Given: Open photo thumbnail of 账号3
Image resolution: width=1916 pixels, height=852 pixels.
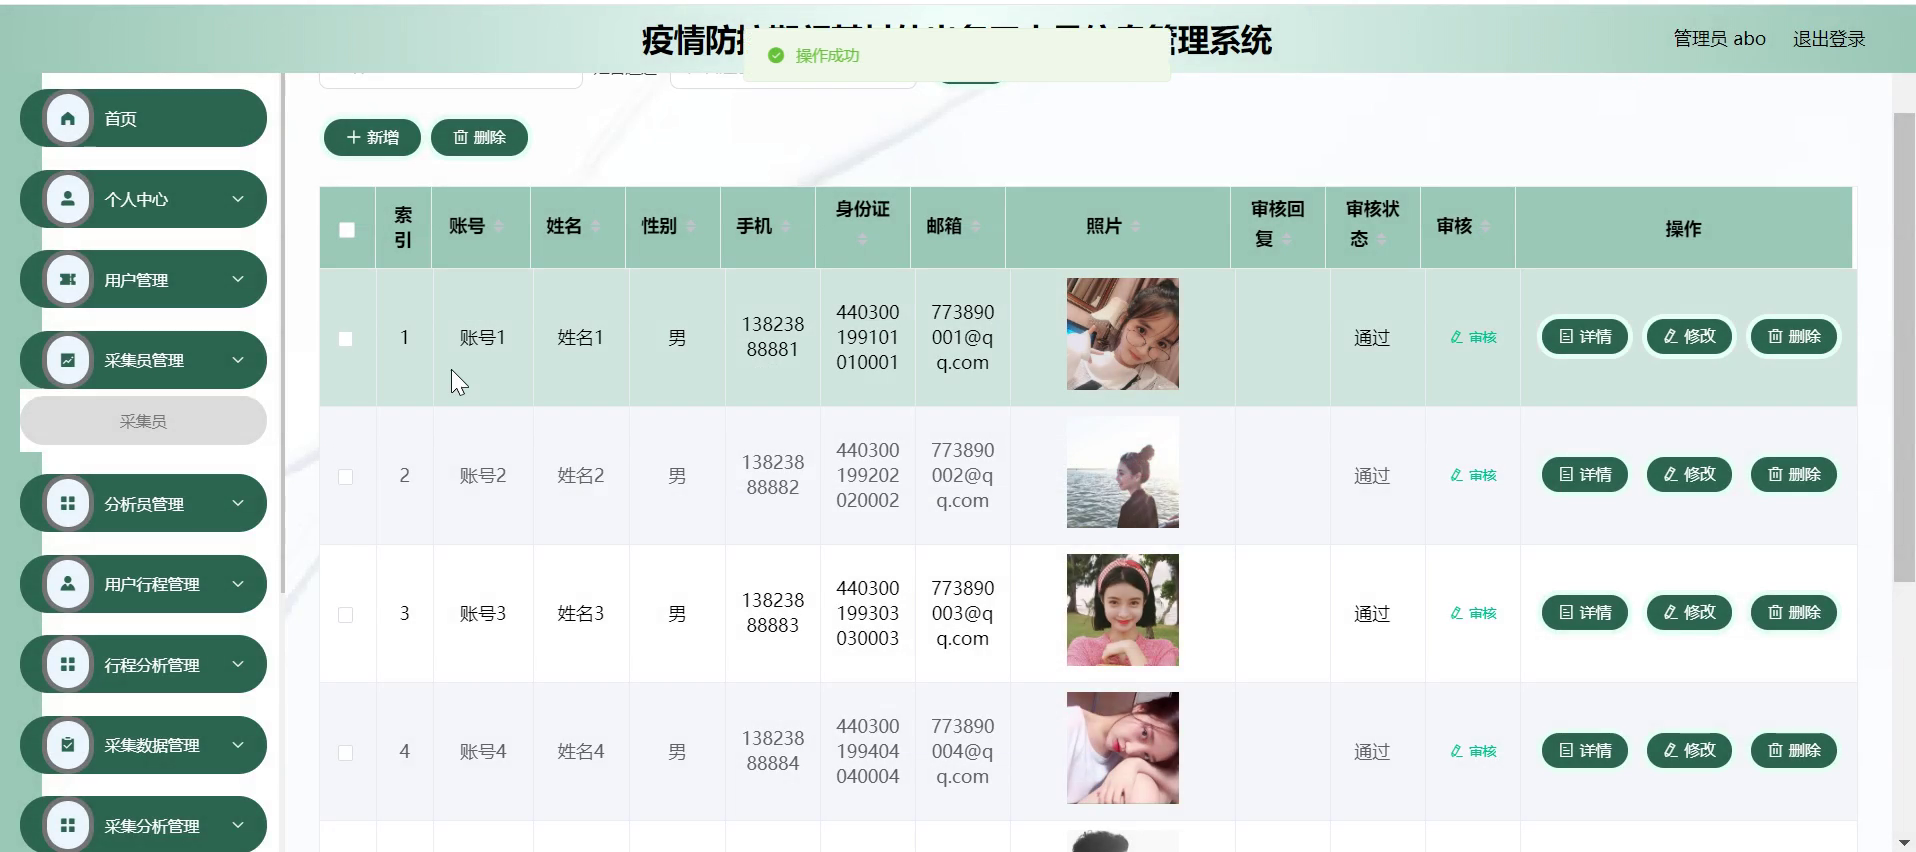Looking at the screenshot, I should (1122, 610).
